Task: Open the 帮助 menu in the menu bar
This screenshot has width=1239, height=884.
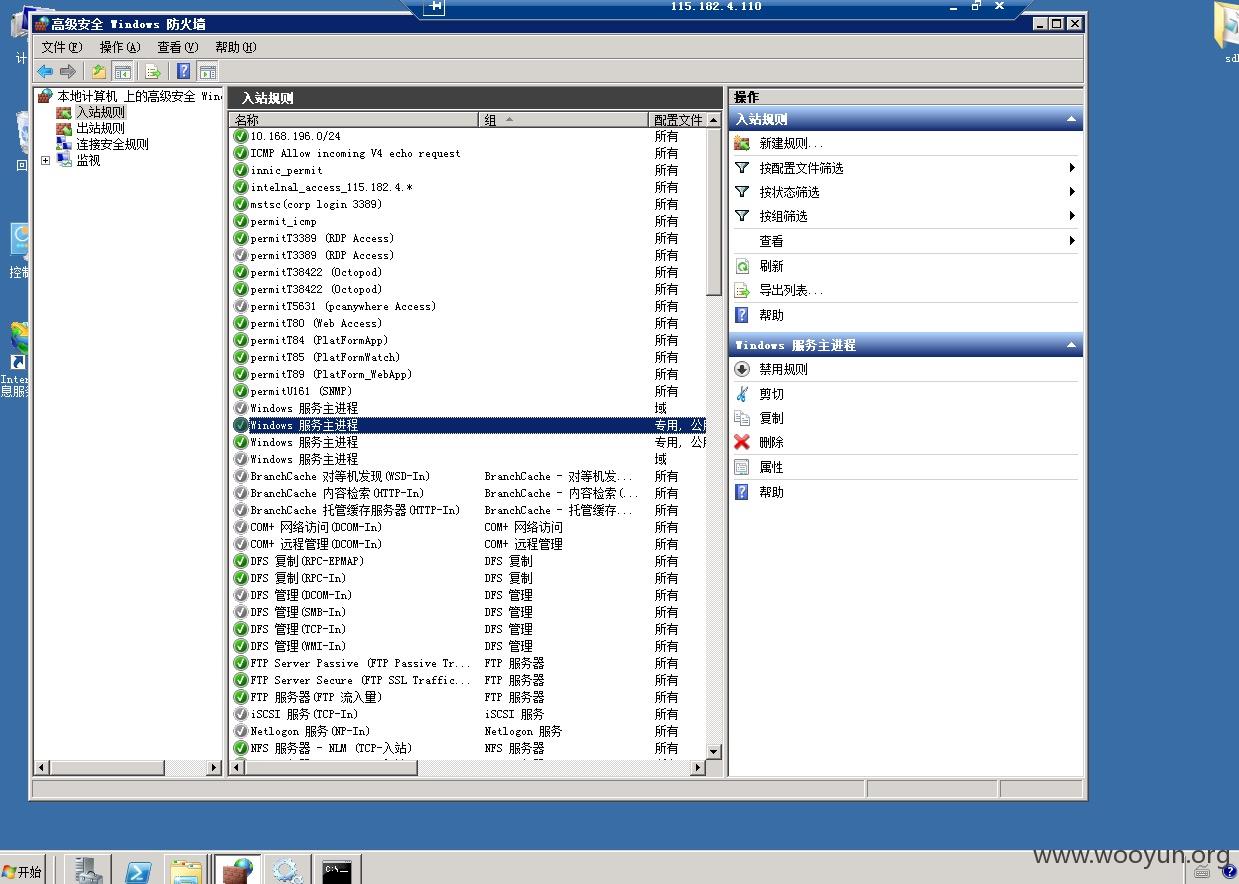Action: [235, 47]
